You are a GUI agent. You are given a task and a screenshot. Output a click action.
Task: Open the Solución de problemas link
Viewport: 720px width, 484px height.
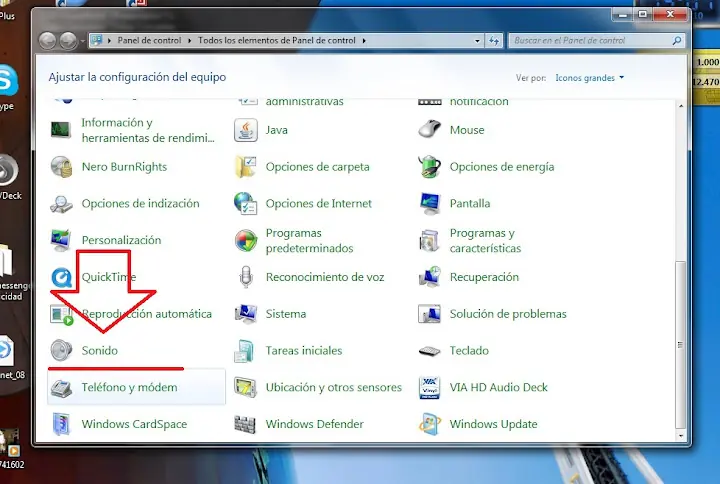tap(508, 314)
